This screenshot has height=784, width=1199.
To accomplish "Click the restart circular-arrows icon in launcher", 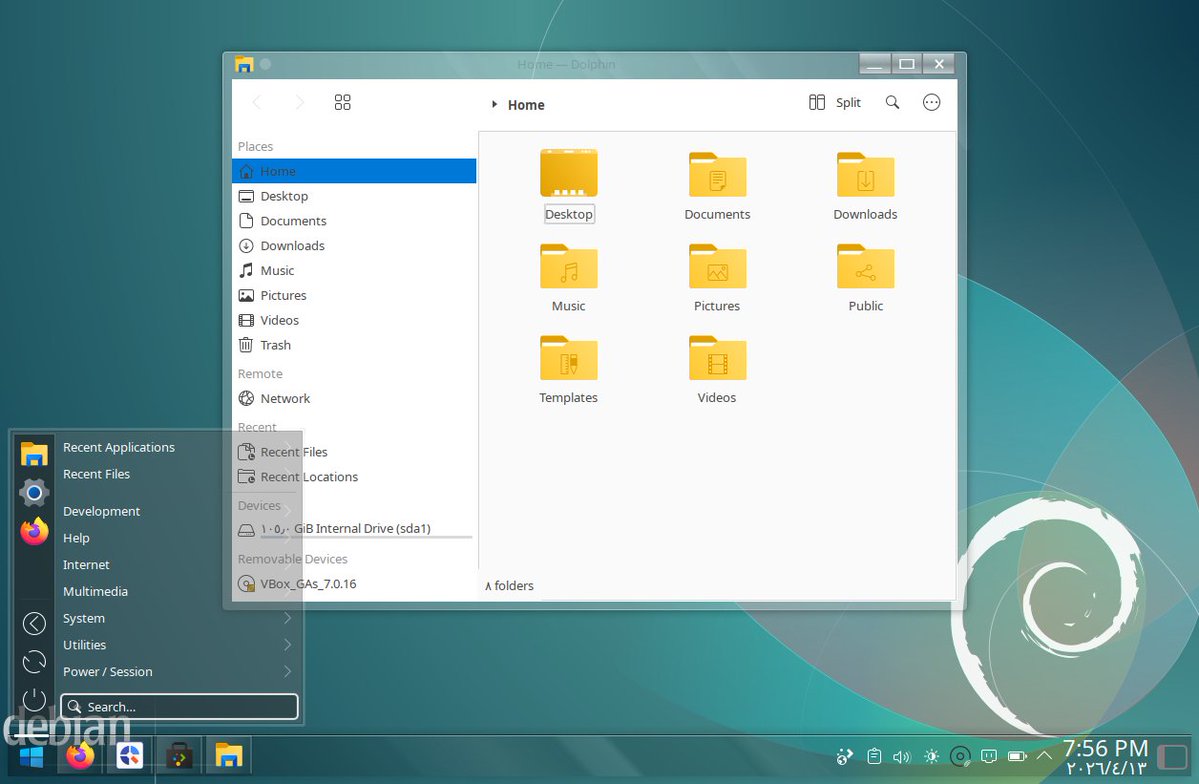I will click(34, 662).
